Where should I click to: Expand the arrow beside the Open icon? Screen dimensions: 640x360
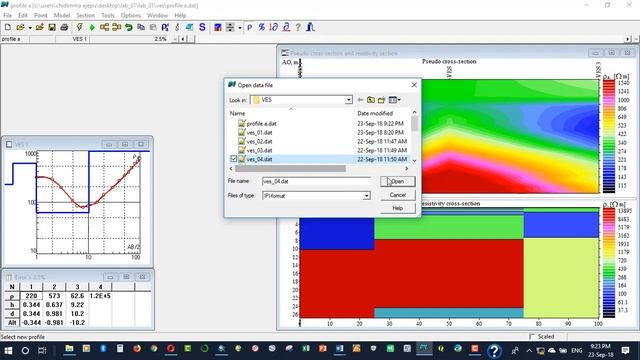pyautogui.click(x=30, y=28)
